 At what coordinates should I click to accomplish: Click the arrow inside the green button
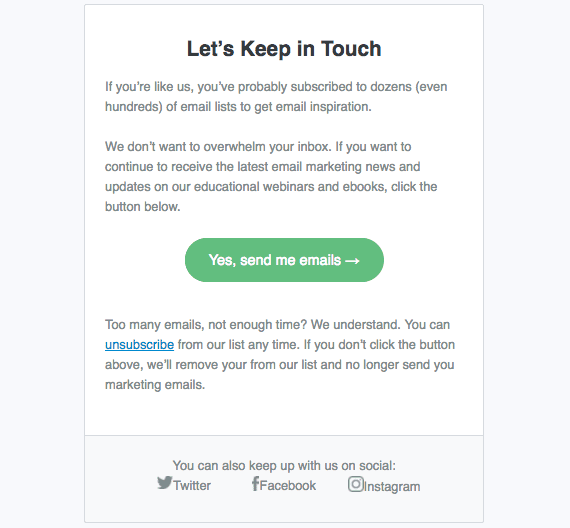pos(352,261)
